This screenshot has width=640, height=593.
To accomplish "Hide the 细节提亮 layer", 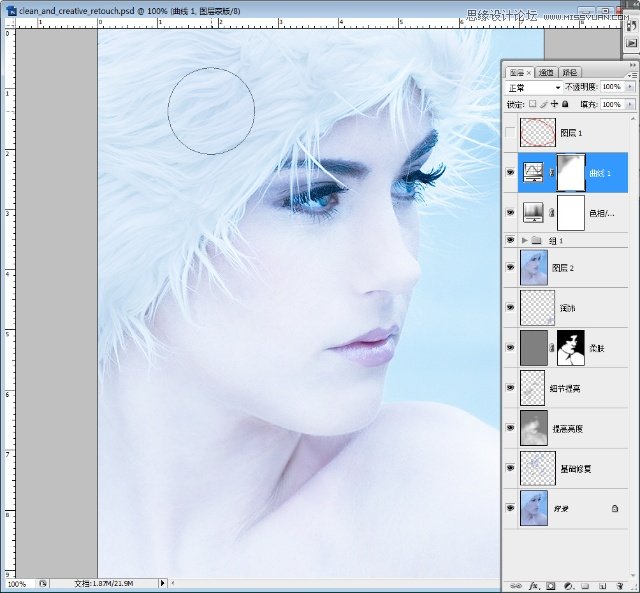I will (x=510, y=387).
